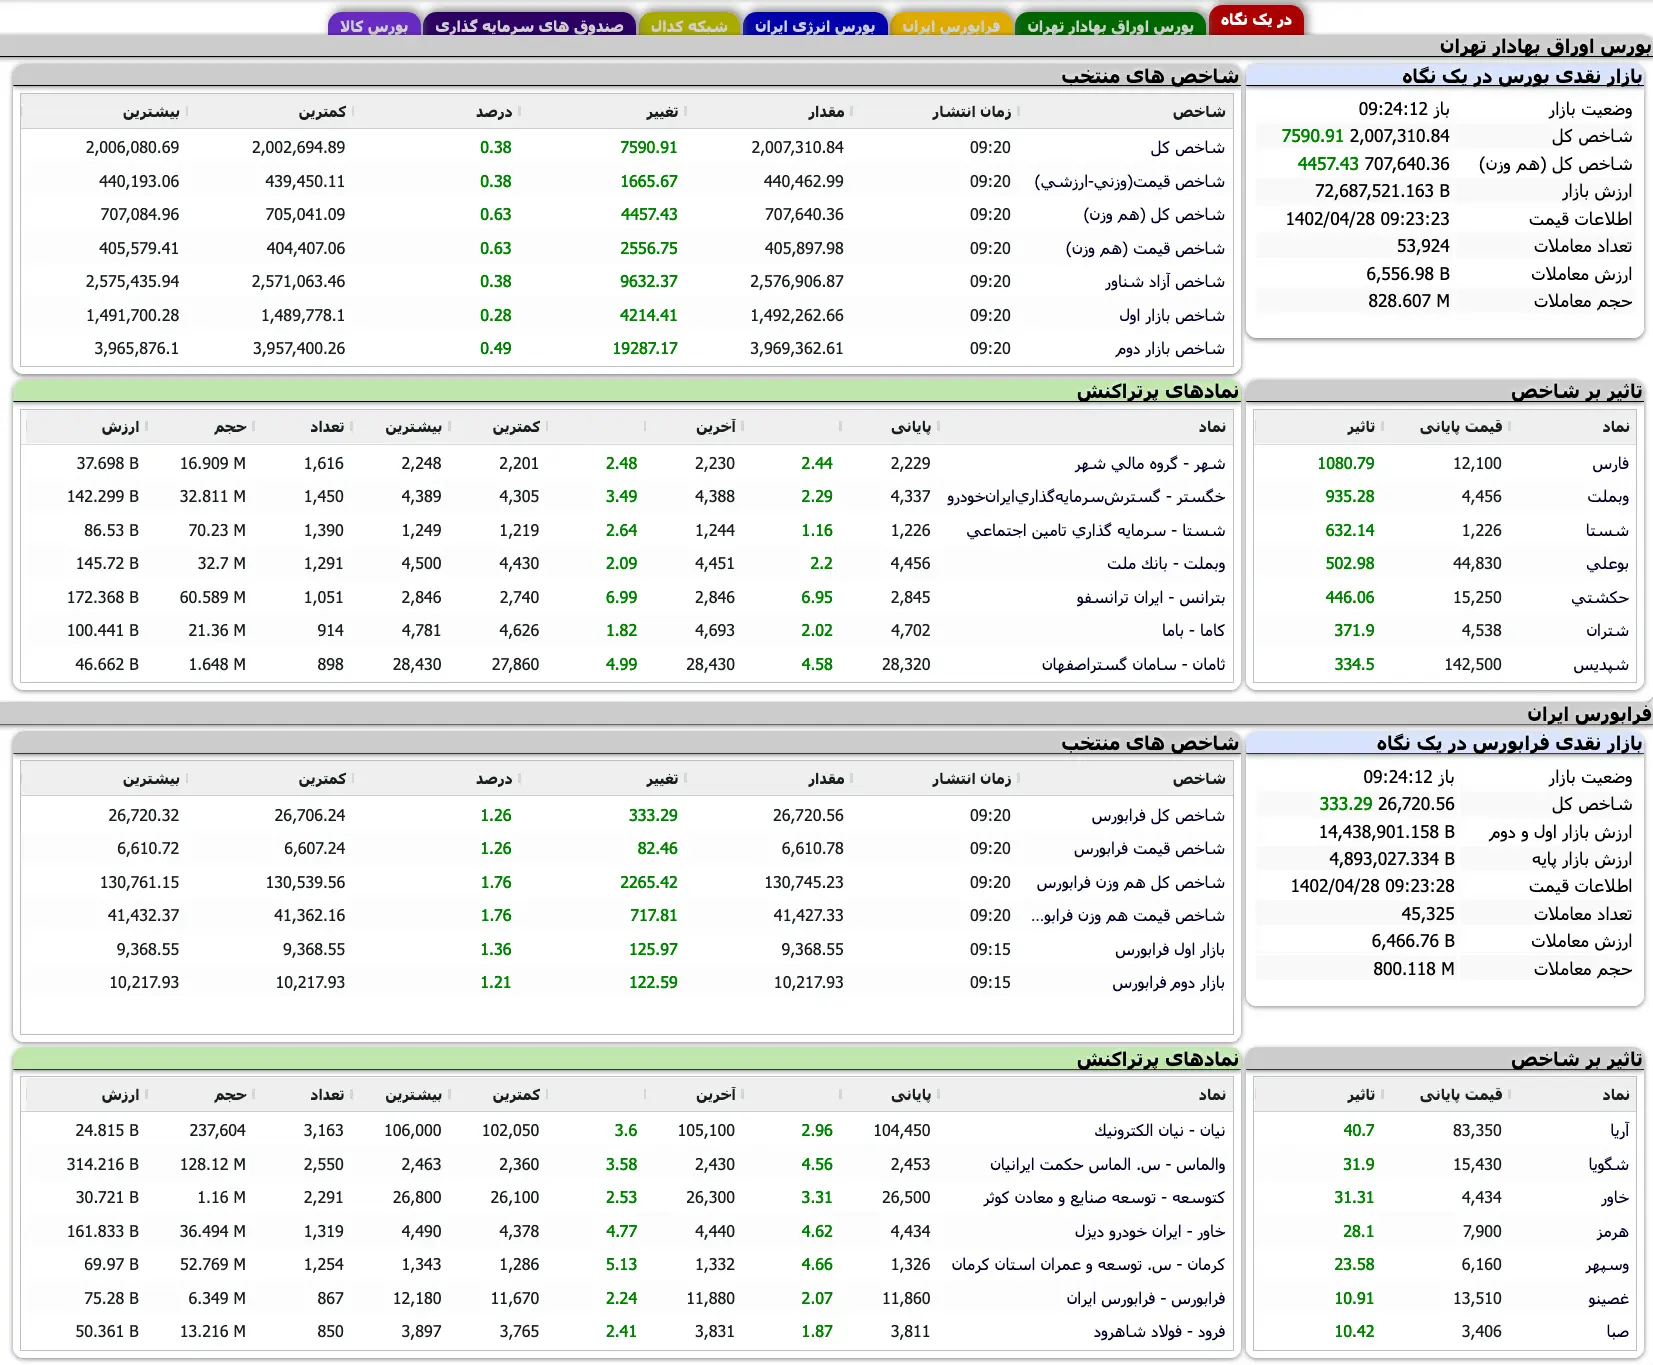The width and height of the screenshot is (1653, 1365).
Task: Open ثامان - سامان گستراصفهان symbol
Action: [1133, 664]
